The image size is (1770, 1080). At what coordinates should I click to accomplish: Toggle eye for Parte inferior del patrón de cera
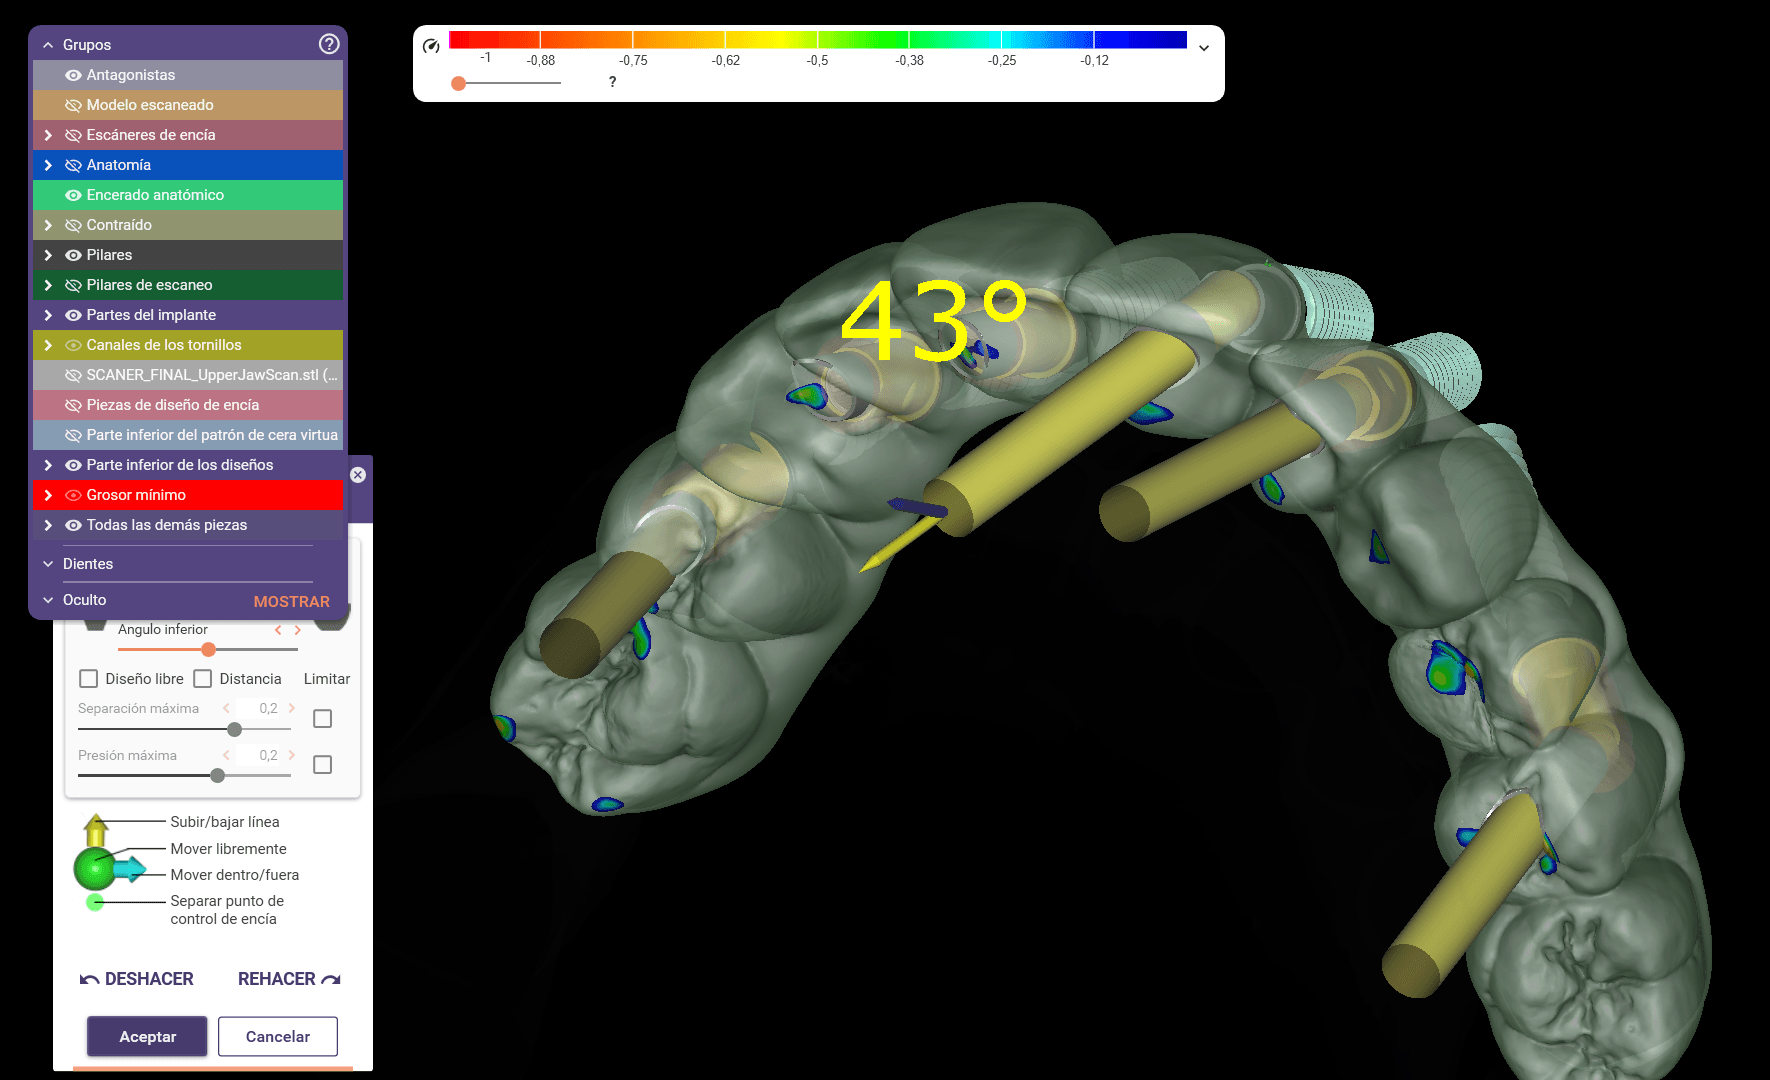pyautogui.click(x=73, y=435)
